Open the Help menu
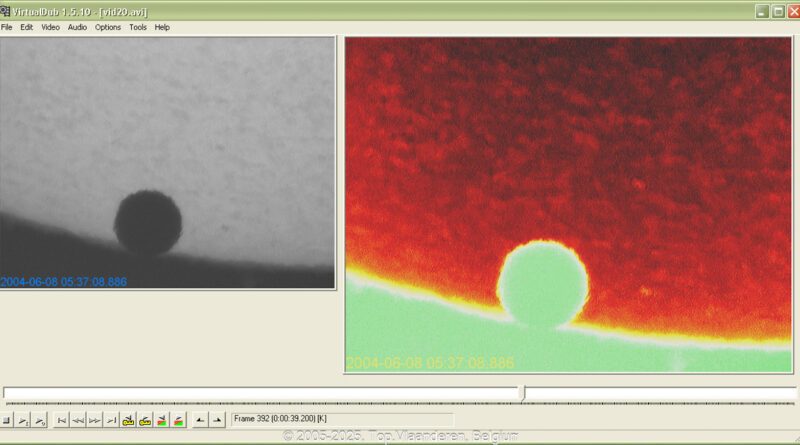The height and width of the screenshot is (445, 800). pyautogui.click(x=162, y=28)
